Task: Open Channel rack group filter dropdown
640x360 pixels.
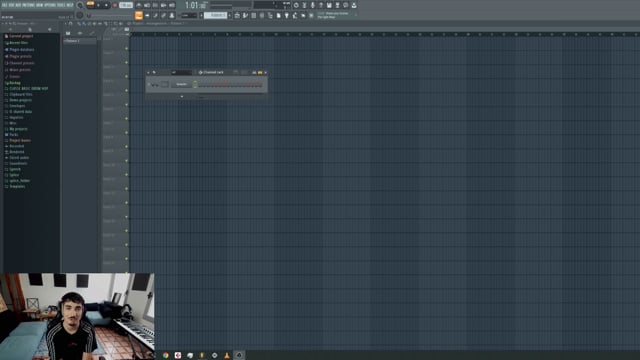Action: click(x=182, y=72)
